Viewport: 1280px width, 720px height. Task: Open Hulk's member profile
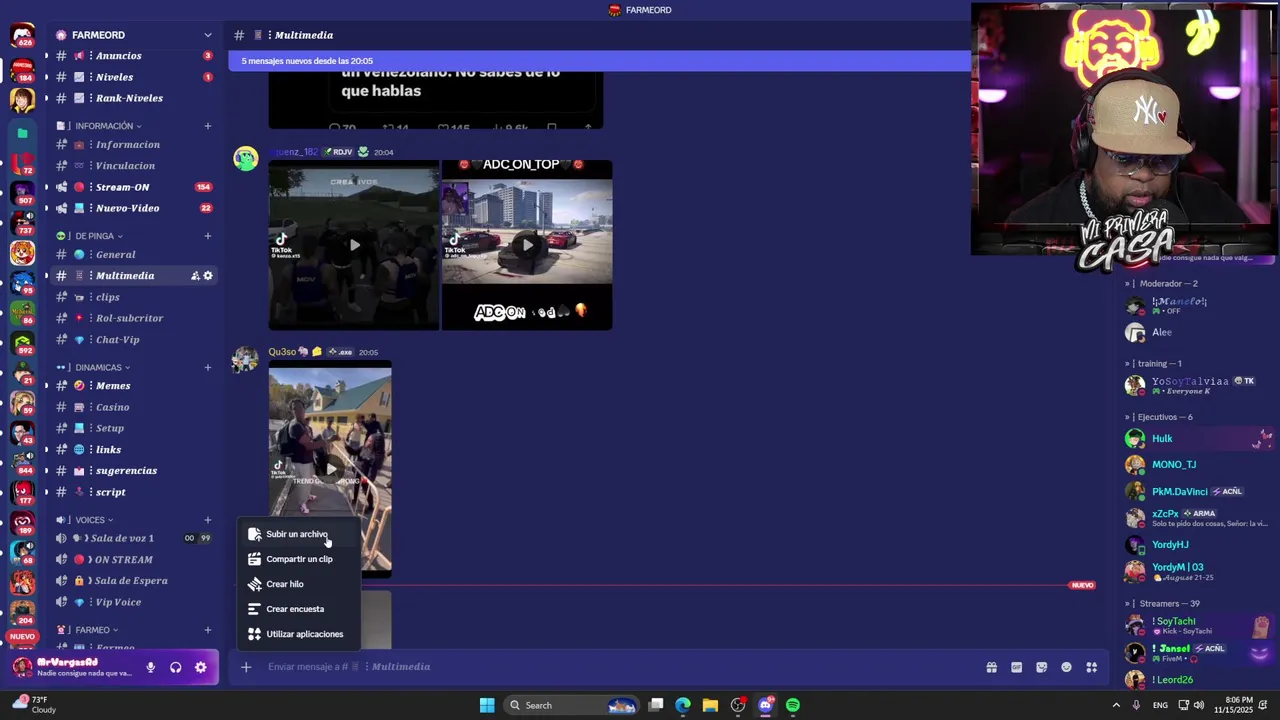tap(1198, 439)
